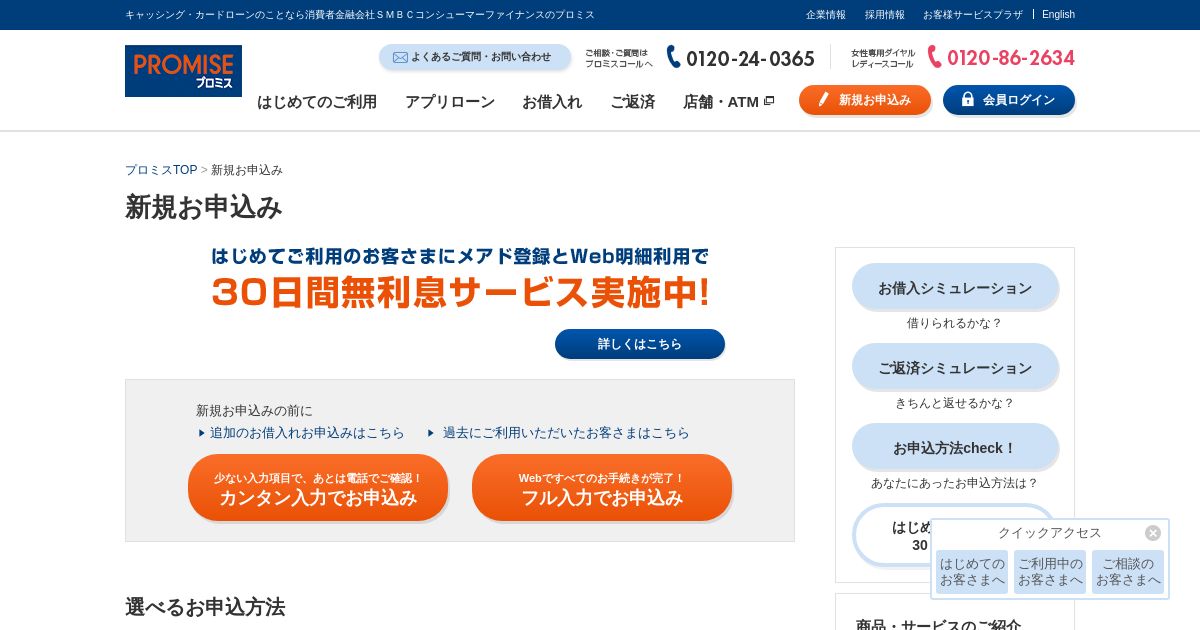The image size is (1200, 630).
Task: Open 過去にご利用いただいたお客さまはこちら link
Action: [x=566, y=433]
